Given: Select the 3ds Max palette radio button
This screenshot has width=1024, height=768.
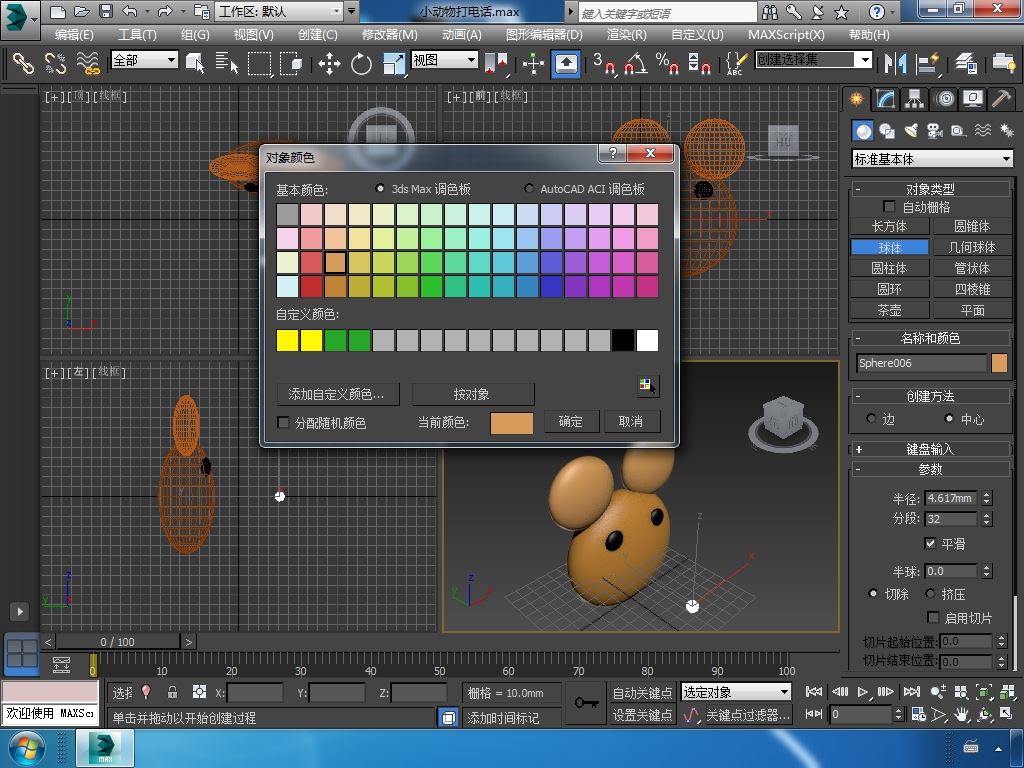Looking at the screenshot, I should [x=380, y=189].
